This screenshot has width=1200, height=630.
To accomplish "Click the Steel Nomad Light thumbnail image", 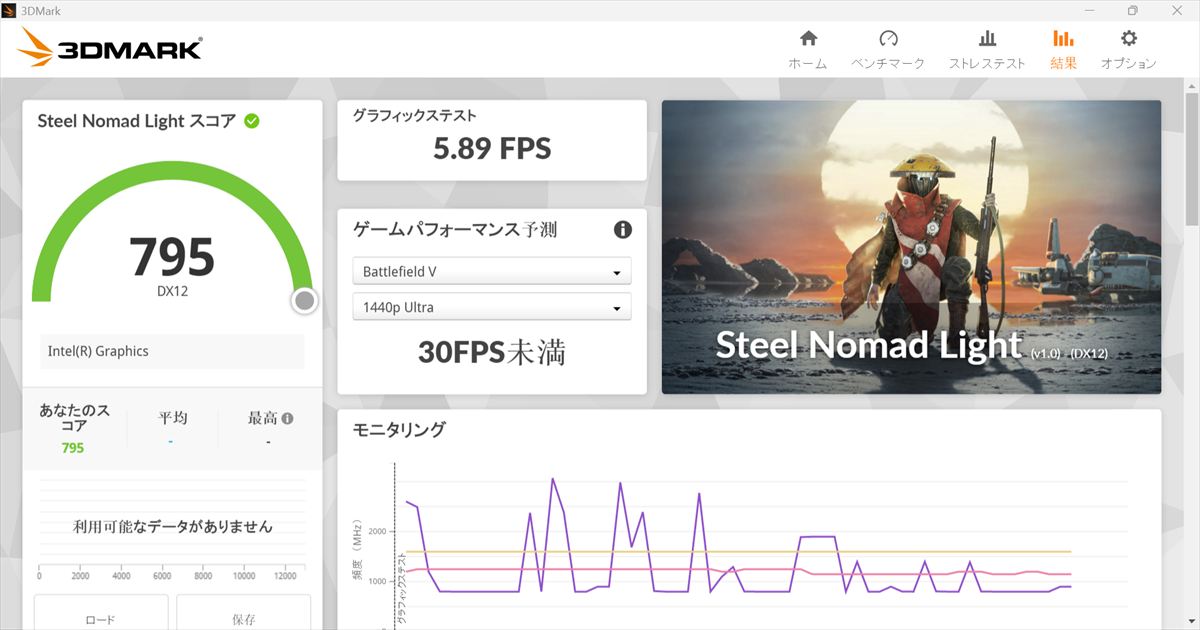I will pyautogui.click(x=911, y=247).
